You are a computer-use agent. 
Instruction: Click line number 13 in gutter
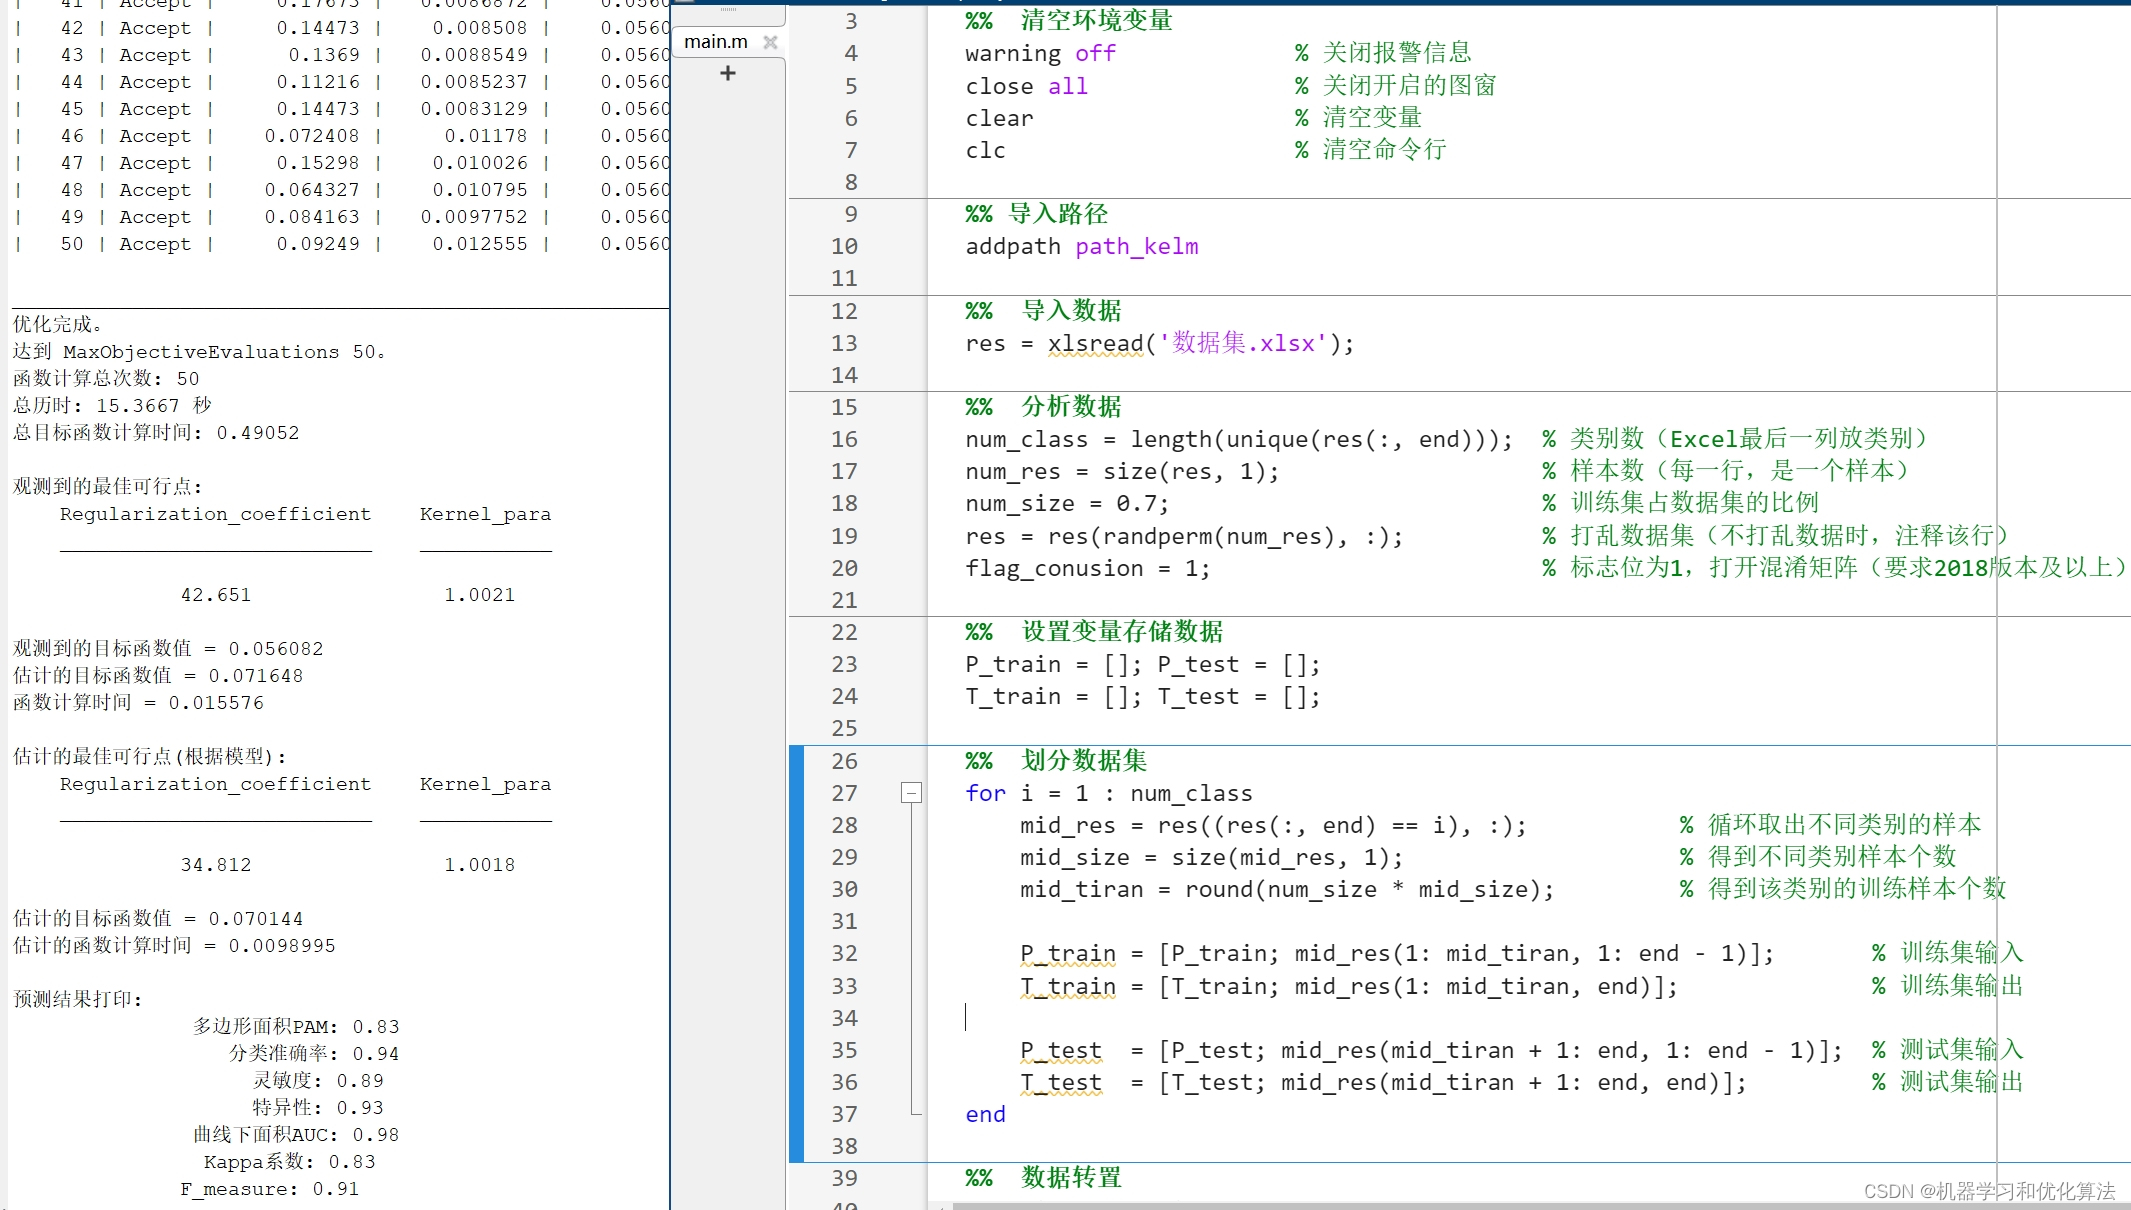click(844, 343)
